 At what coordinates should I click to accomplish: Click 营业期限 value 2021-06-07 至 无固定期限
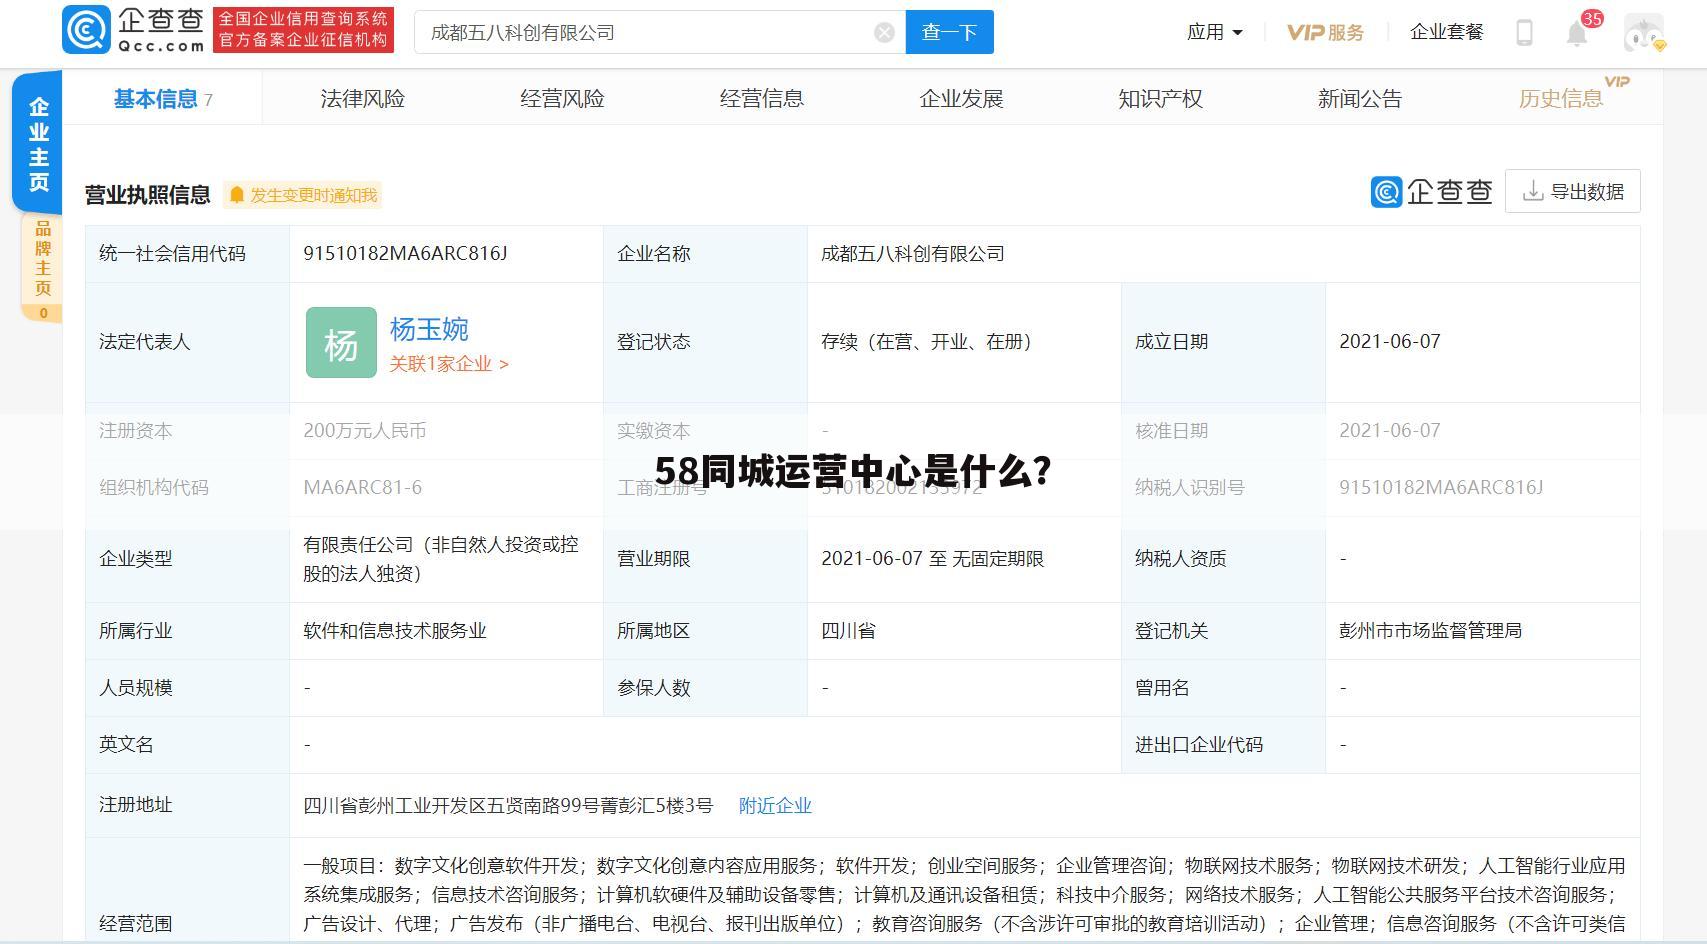pos(932,559)
